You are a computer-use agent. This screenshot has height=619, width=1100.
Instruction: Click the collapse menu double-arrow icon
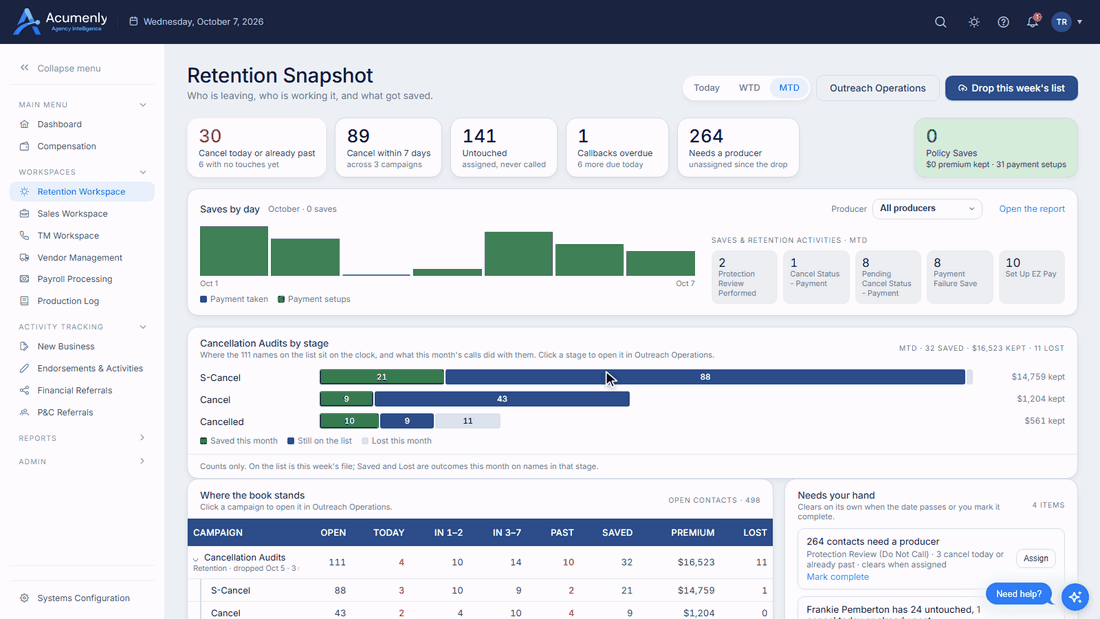[x=25, y=68]
